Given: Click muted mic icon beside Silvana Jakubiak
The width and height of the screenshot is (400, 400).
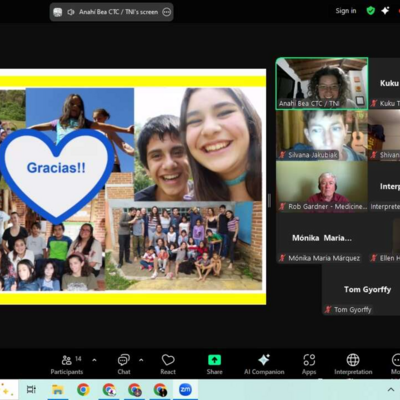Looking at the screenshot, I should 282,155.
